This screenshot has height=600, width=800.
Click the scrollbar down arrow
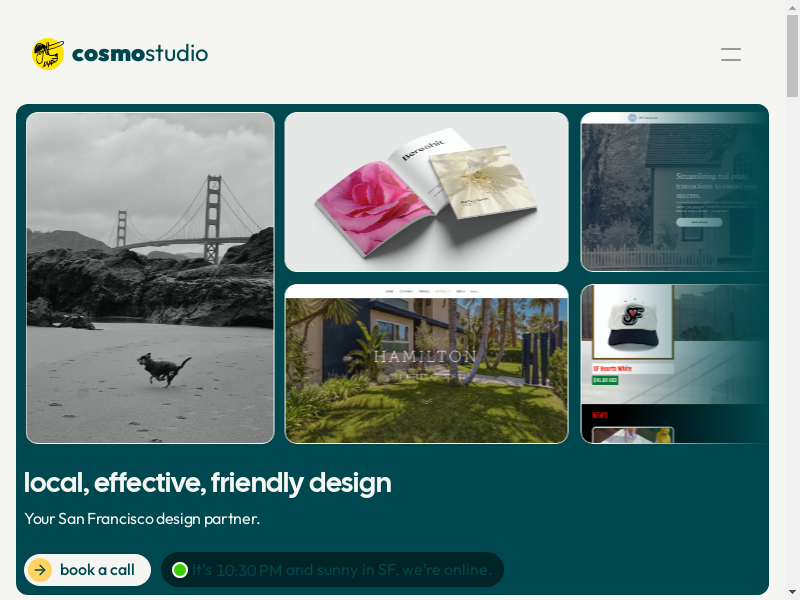[792, 593]
